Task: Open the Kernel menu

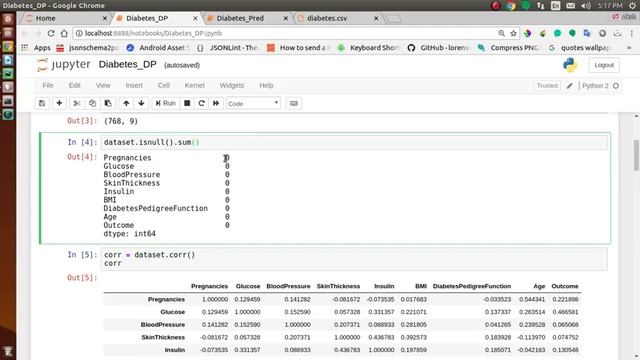Action: coord(194,85)
